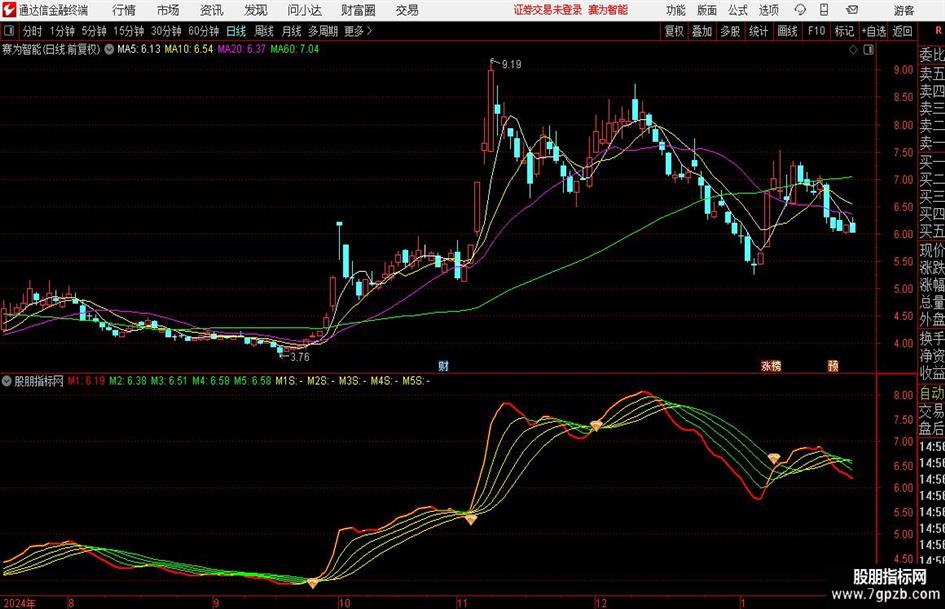Image resolution: width=945 pixels, height=609 pixels.
Task: Click the 预 marker on the chart
Action: click(833, 365)
